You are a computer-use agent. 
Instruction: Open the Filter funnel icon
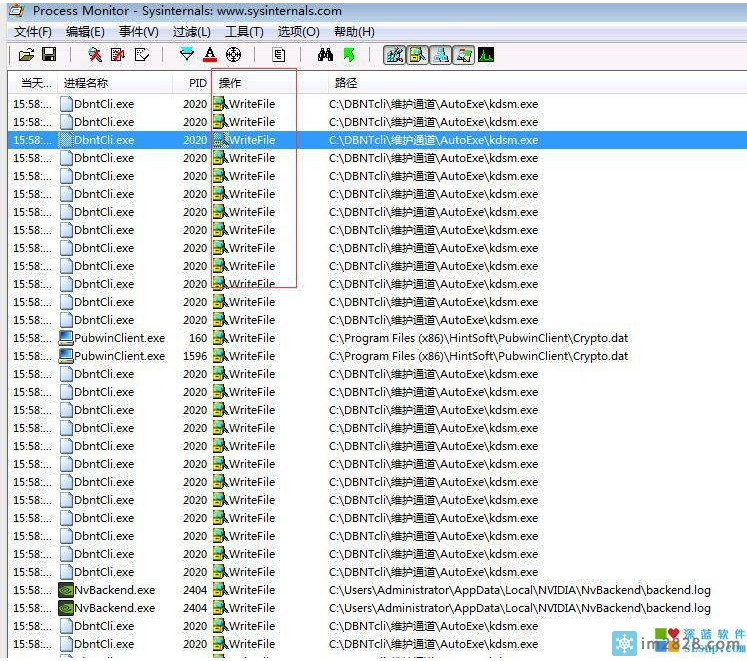point(187,55)
